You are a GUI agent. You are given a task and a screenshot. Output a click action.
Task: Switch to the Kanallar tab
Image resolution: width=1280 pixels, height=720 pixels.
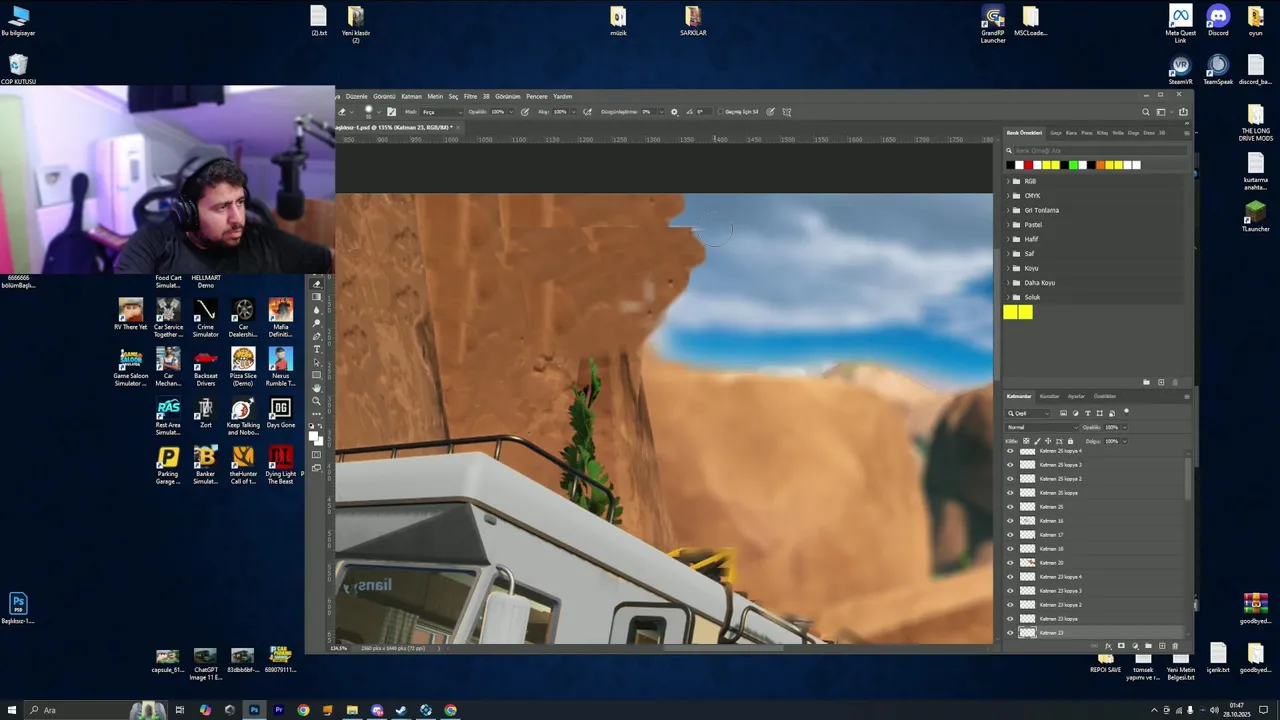[x=1049, y=396]
